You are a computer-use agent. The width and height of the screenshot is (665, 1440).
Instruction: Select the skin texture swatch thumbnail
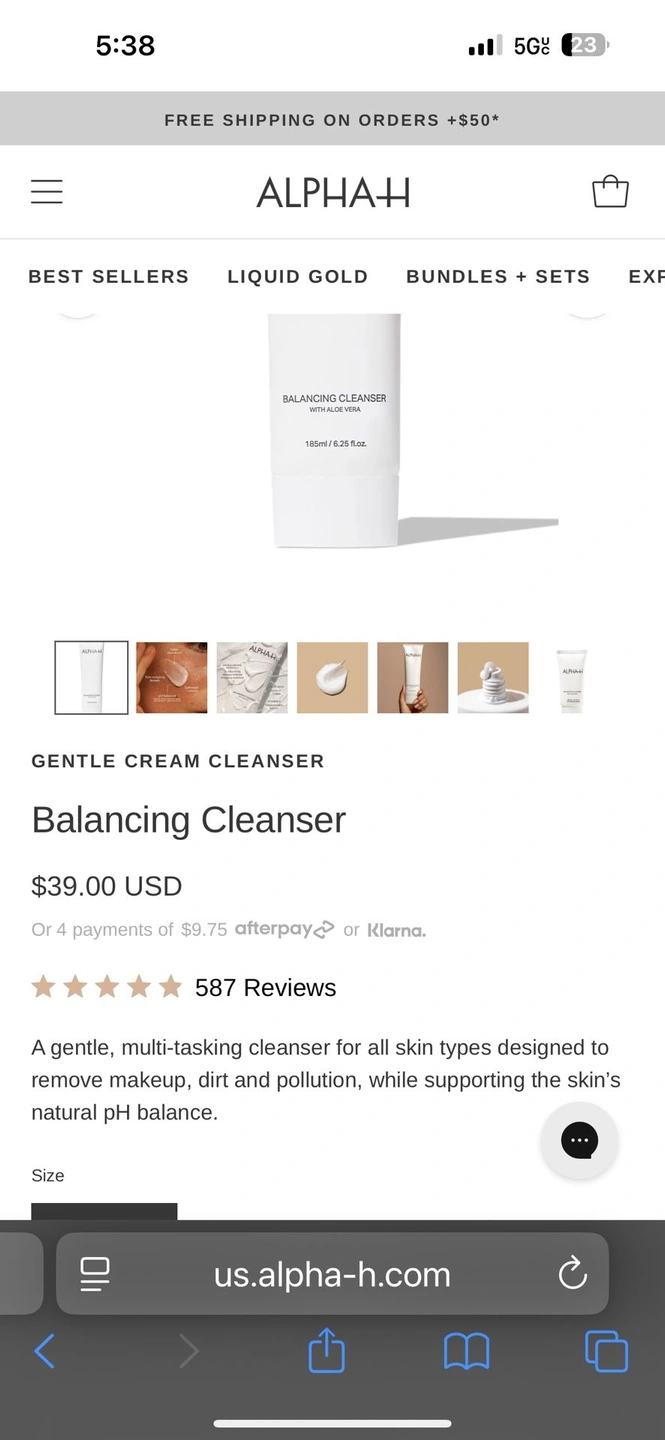pyautogui.click(x=172, y=678)
